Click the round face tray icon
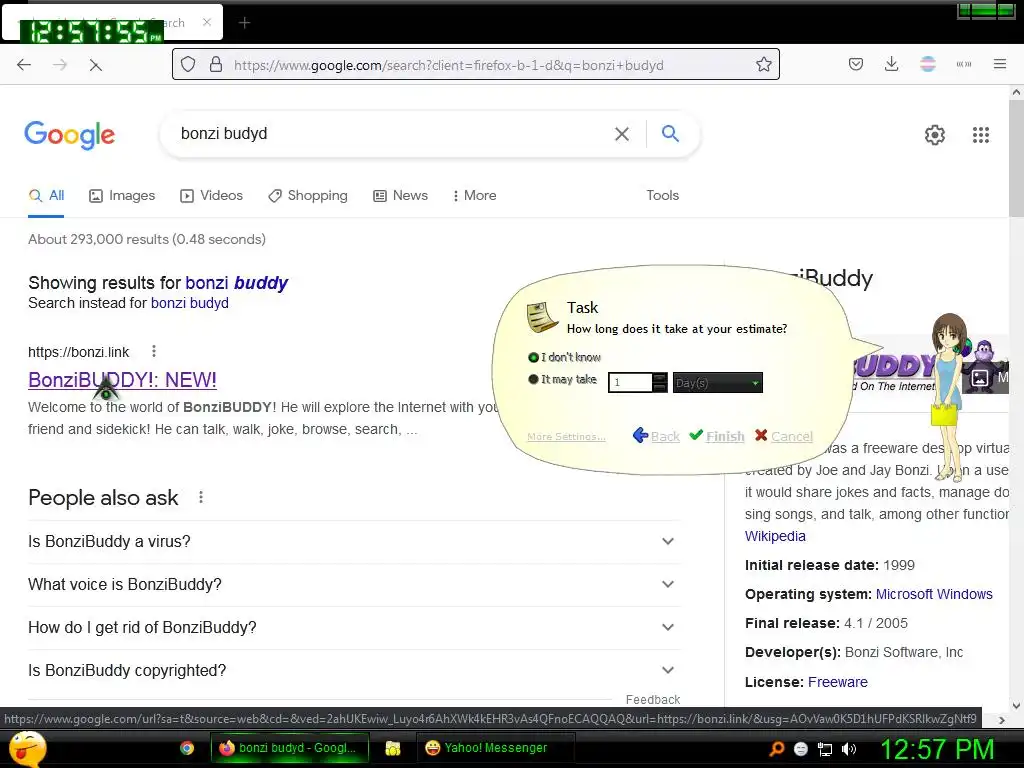This screenshot has height=768, width=1024. [x=801, y=749]
